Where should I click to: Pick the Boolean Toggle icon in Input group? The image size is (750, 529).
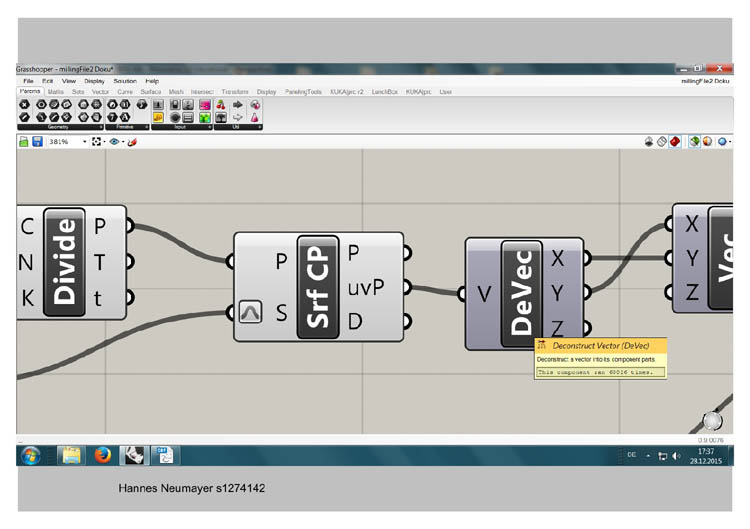(175, 104)
